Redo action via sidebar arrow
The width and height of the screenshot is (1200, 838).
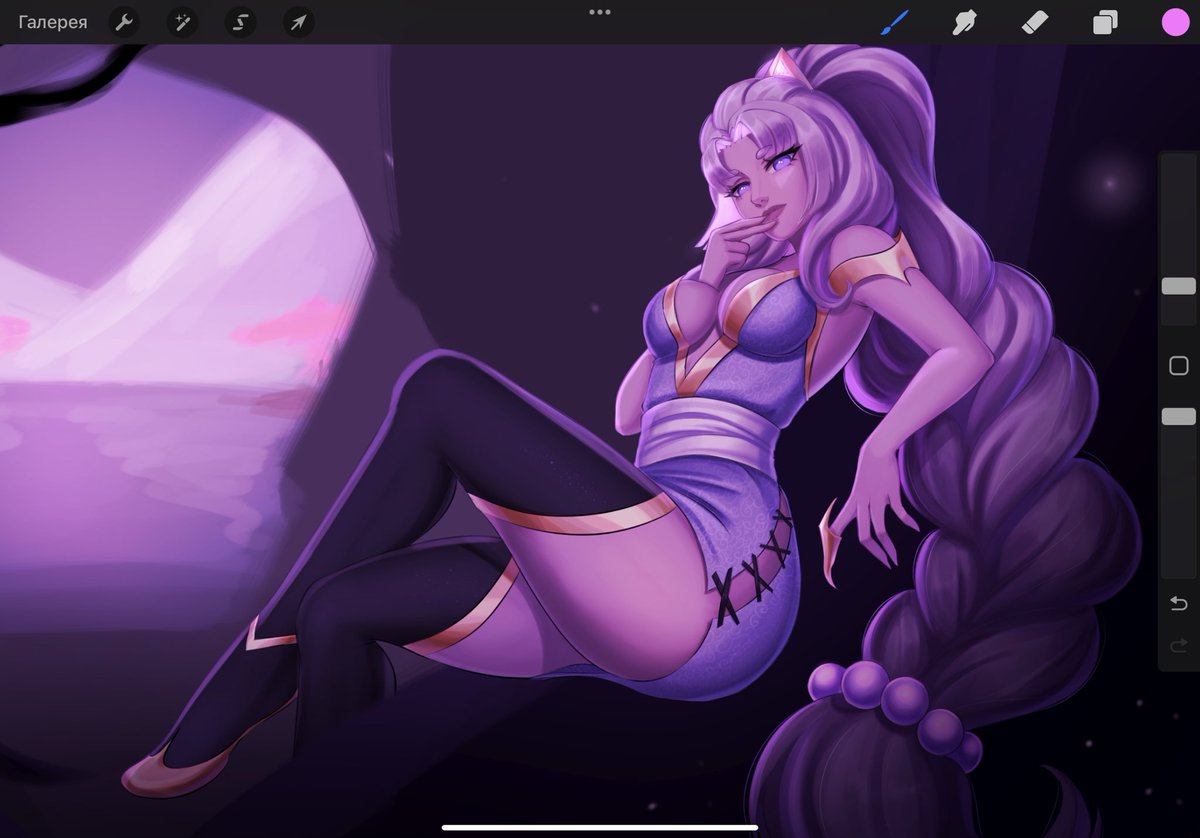pos(1179,645)
